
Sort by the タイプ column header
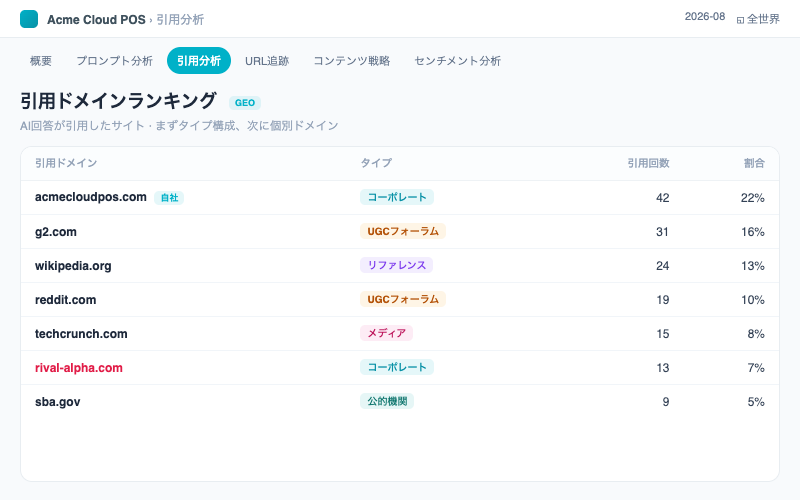[x=376, y=163]
